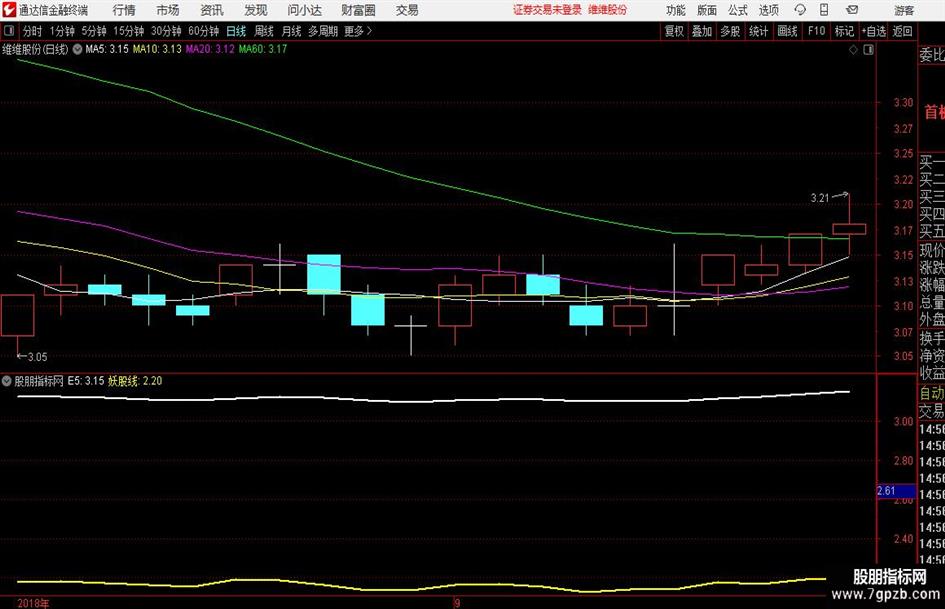Open the 问小达 menu
This screenshot has height=609, width=945.
pos(304,10)
